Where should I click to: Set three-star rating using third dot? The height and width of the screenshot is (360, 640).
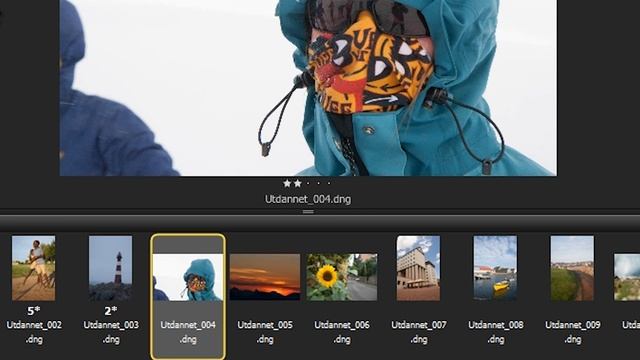click(x=308, y=184)
